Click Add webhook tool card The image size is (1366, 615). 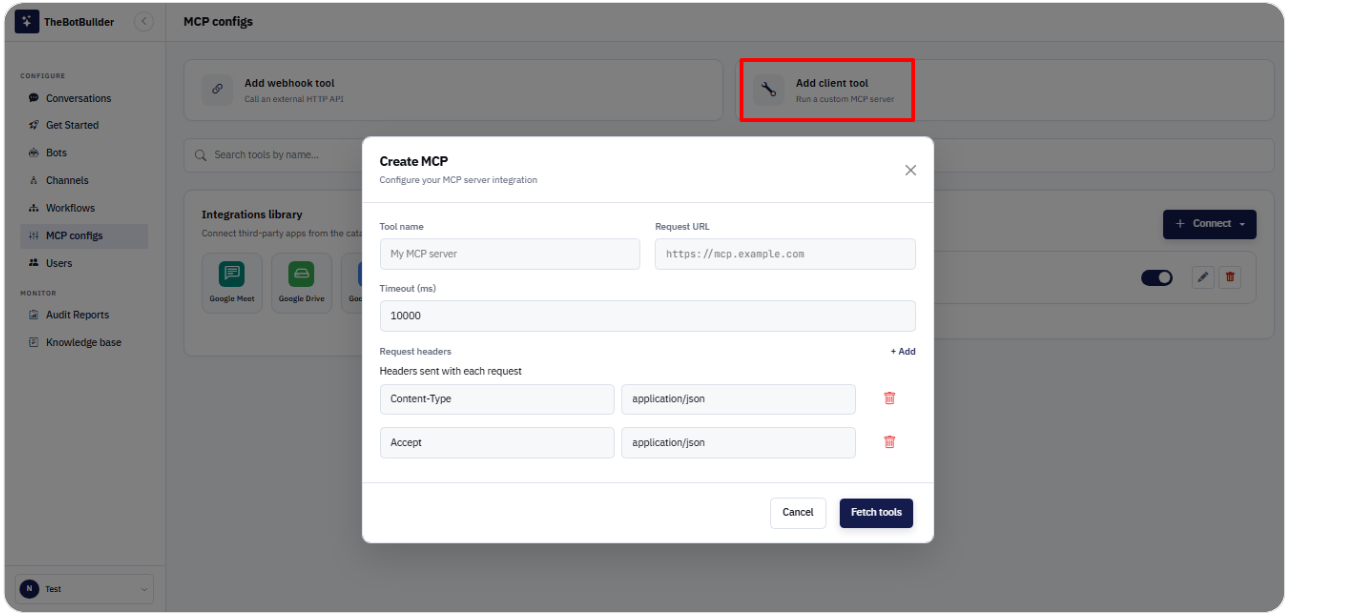click(453, 90)
